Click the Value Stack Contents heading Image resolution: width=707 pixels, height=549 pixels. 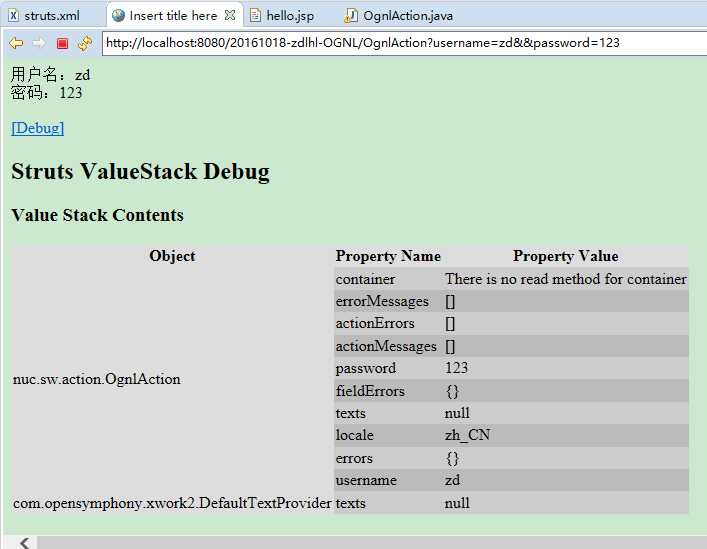point(97,215)
